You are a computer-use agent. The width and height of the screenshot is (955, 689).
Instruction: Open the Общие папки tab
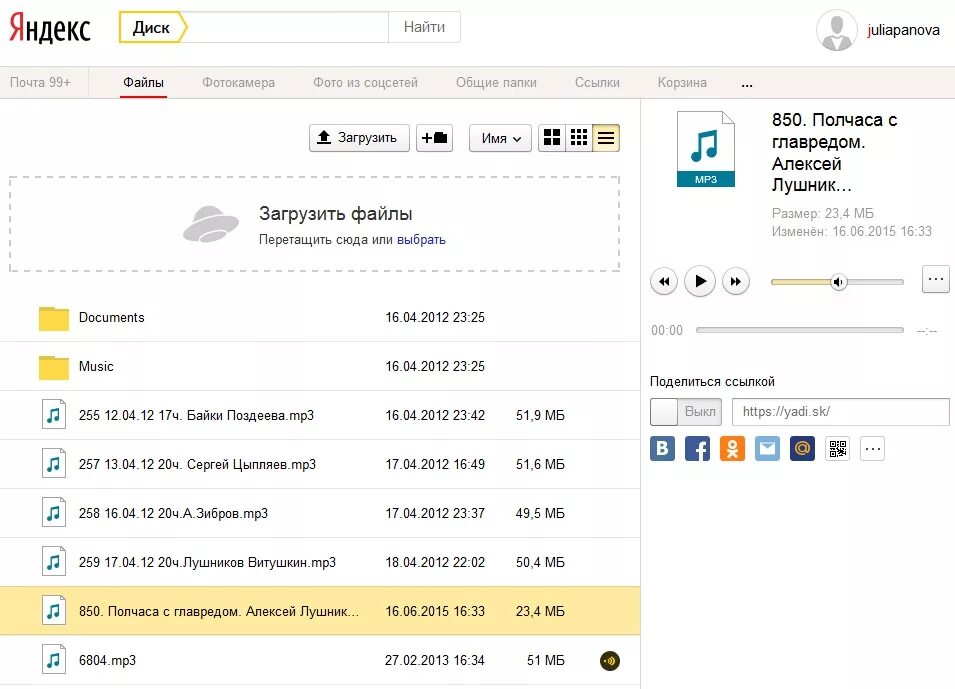(496, 82)
